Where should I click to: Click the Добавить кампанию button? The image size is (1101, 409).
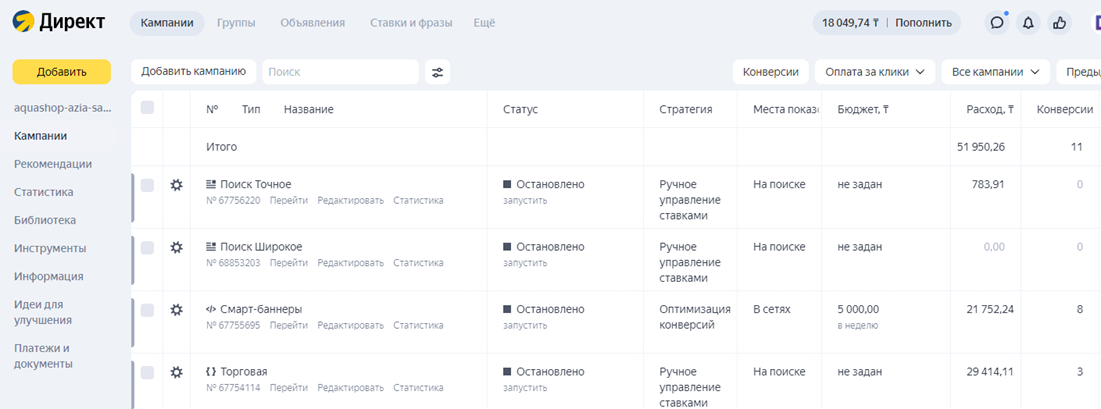coord(193,71)
